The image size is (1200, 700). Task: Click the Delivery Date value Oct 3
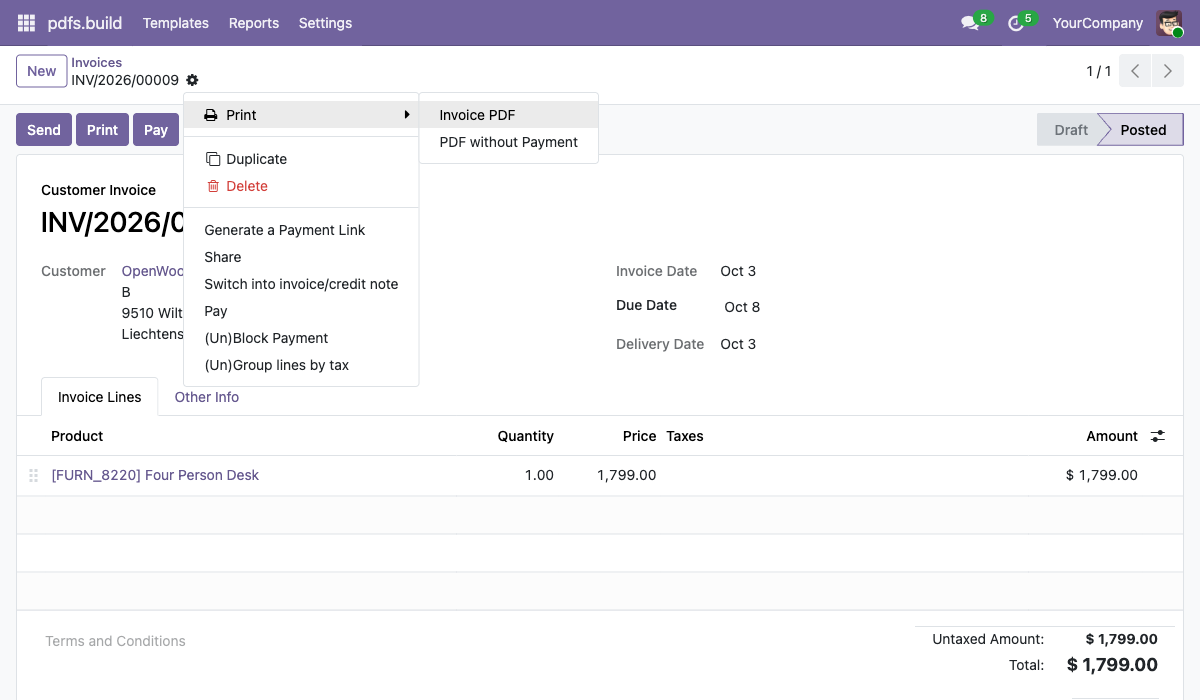tap(738, 344)
